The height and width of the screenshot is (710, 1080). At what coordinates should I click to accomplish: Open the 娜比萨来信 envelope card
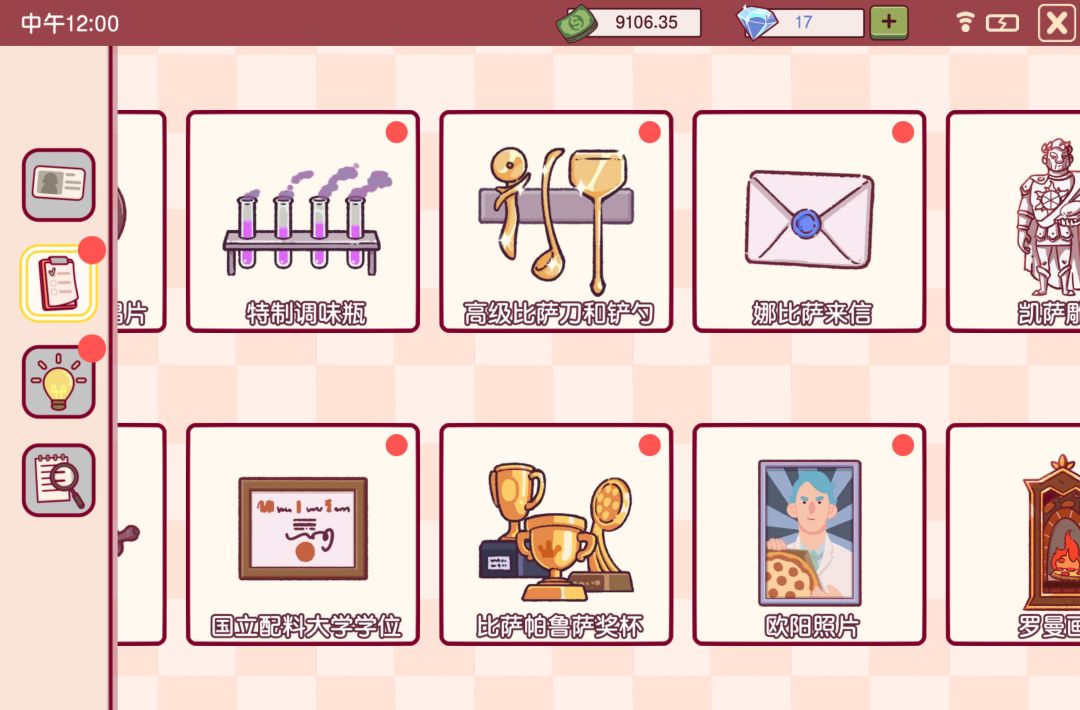click(809, 222)
